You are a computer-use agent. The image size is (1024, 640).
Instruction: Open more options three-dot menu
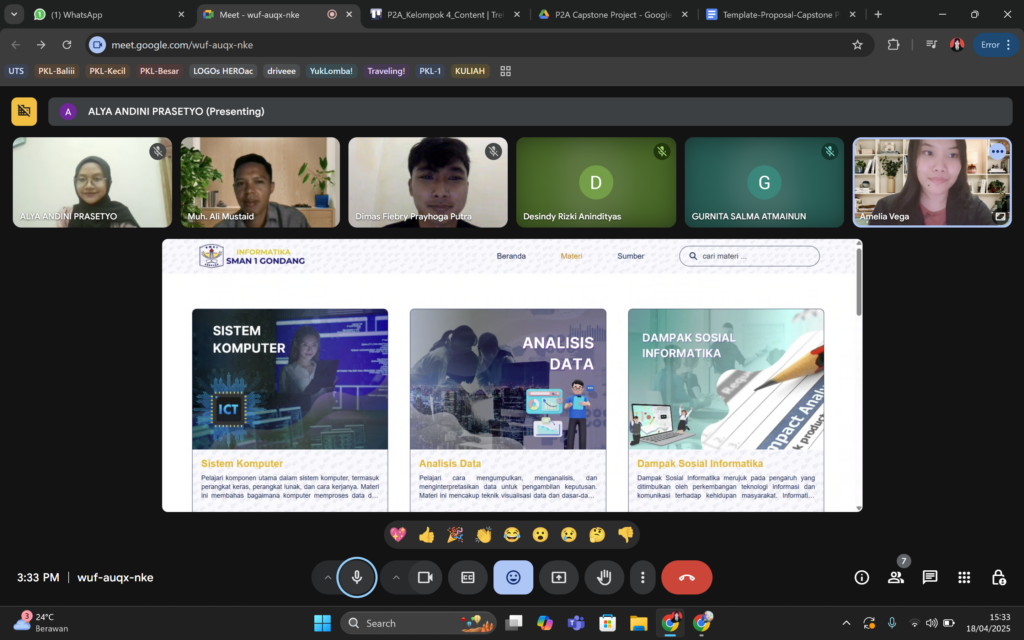(x=643, y=577)
